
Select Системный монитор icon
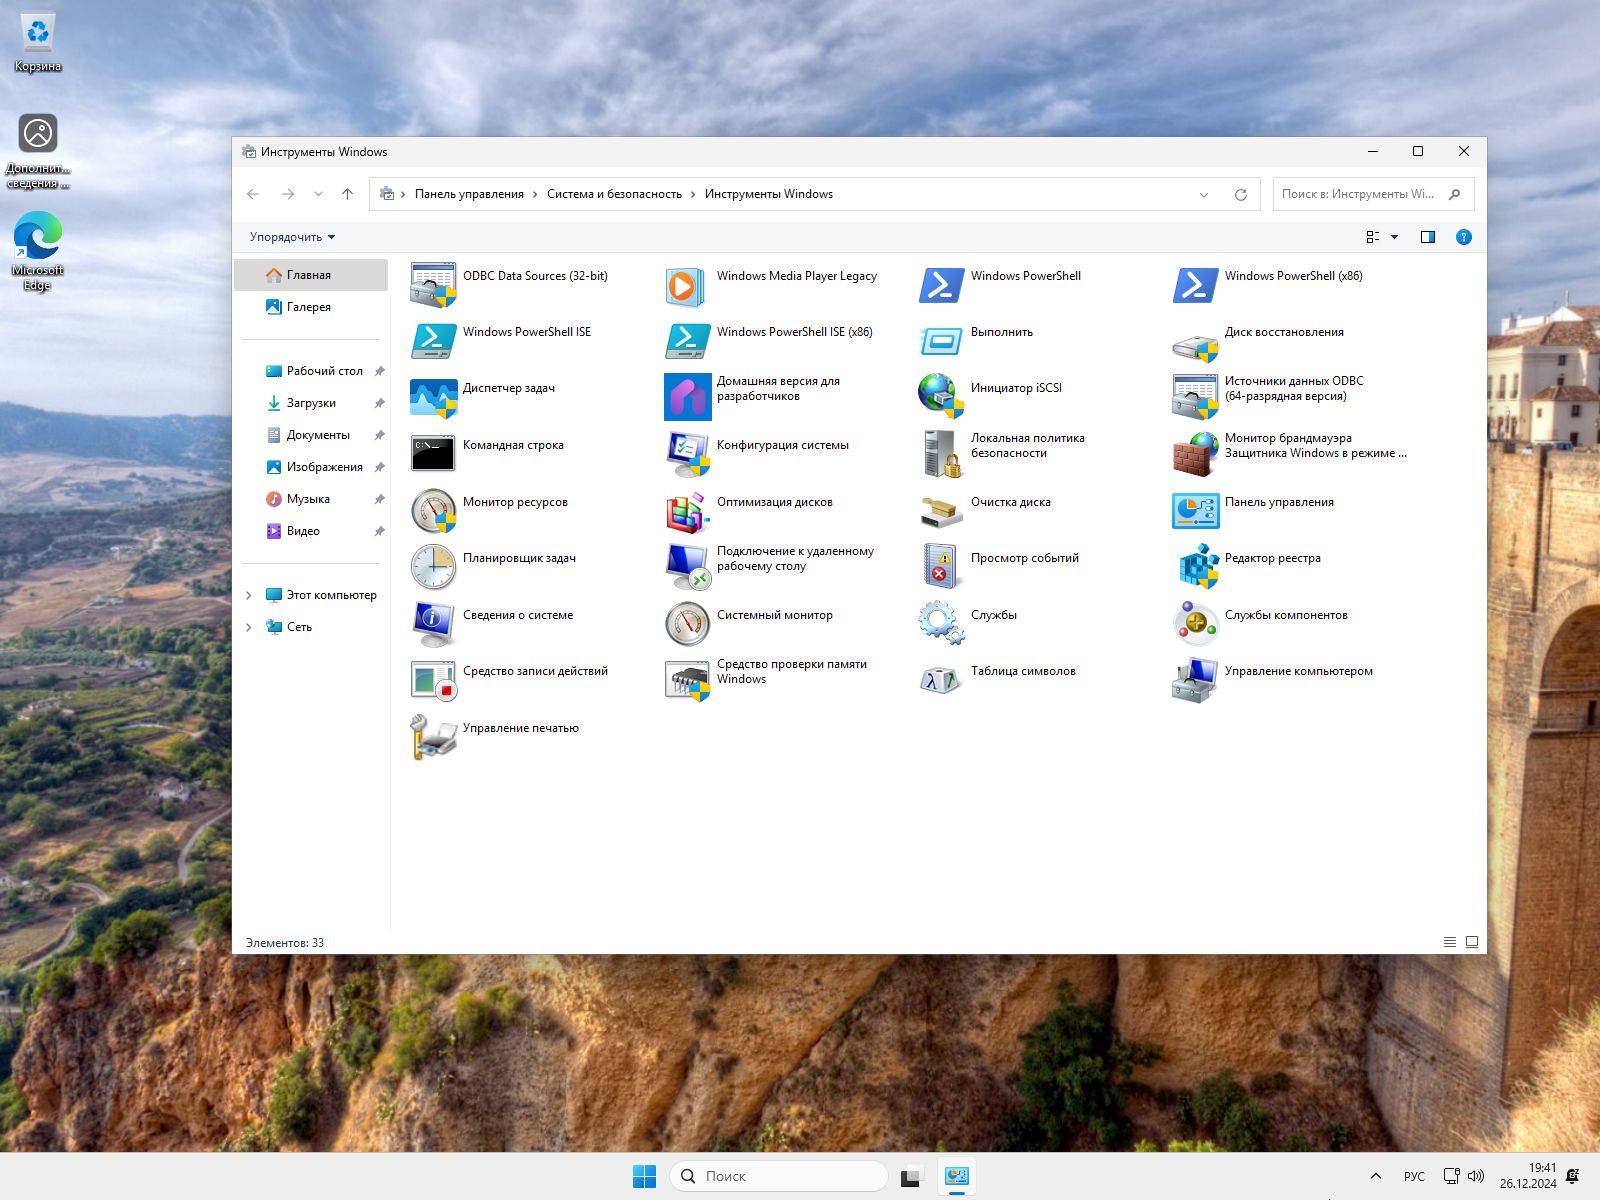pos(687,624)
